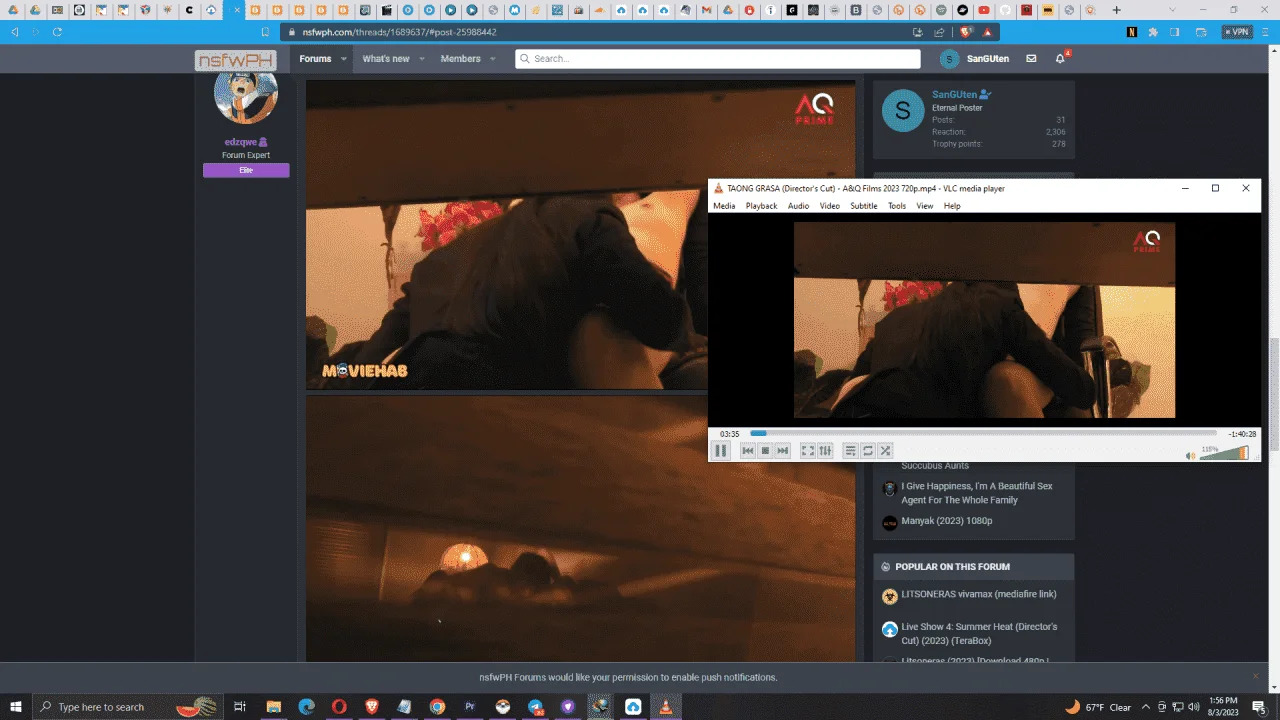Open VLC cone icon on the taskbar
This screenshot has height=720, width=1280.
pyautogui.click(x=665, y=707)
